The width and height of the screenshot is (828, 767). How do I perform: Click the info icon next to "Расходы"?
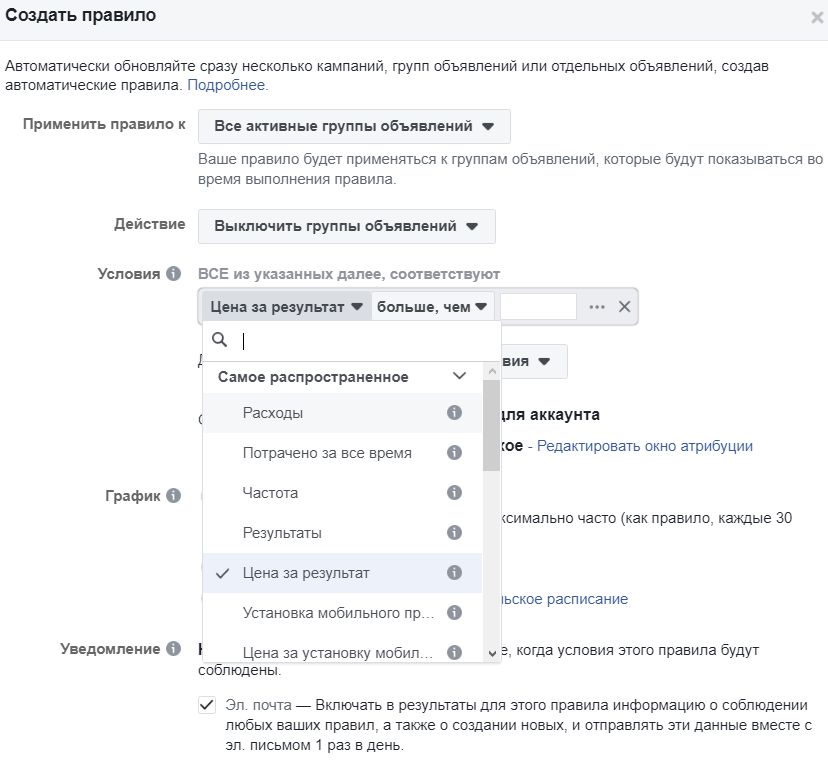(x=454, y=412)
